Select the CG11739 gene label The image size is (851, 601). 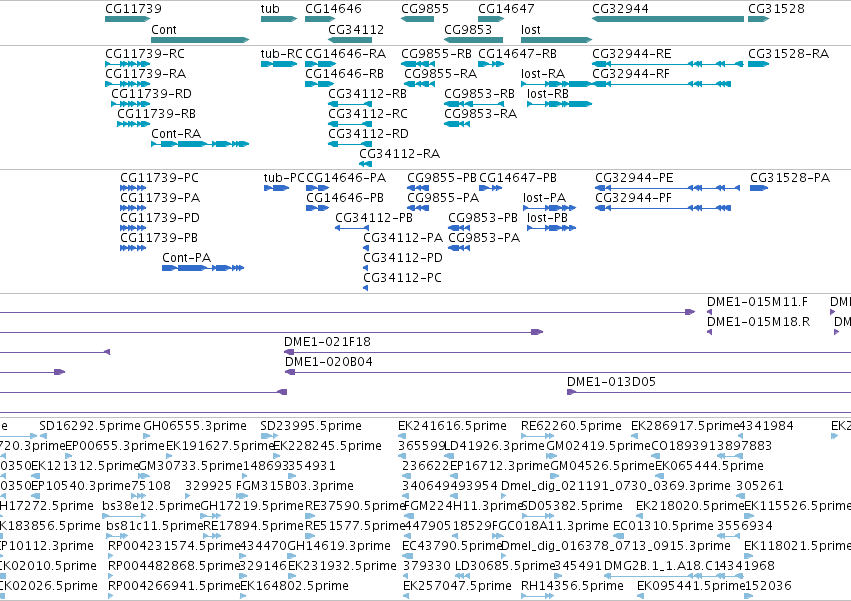click(134, 9)
